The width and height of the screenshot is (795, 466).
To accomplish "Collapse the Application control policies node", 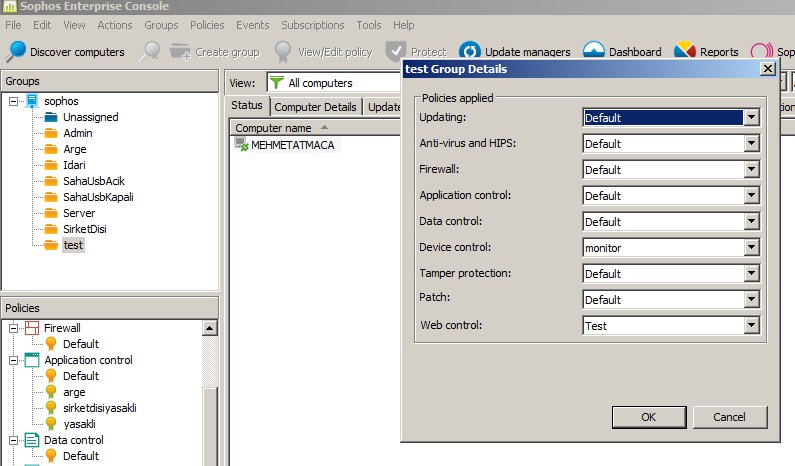I will coord(13,361).
